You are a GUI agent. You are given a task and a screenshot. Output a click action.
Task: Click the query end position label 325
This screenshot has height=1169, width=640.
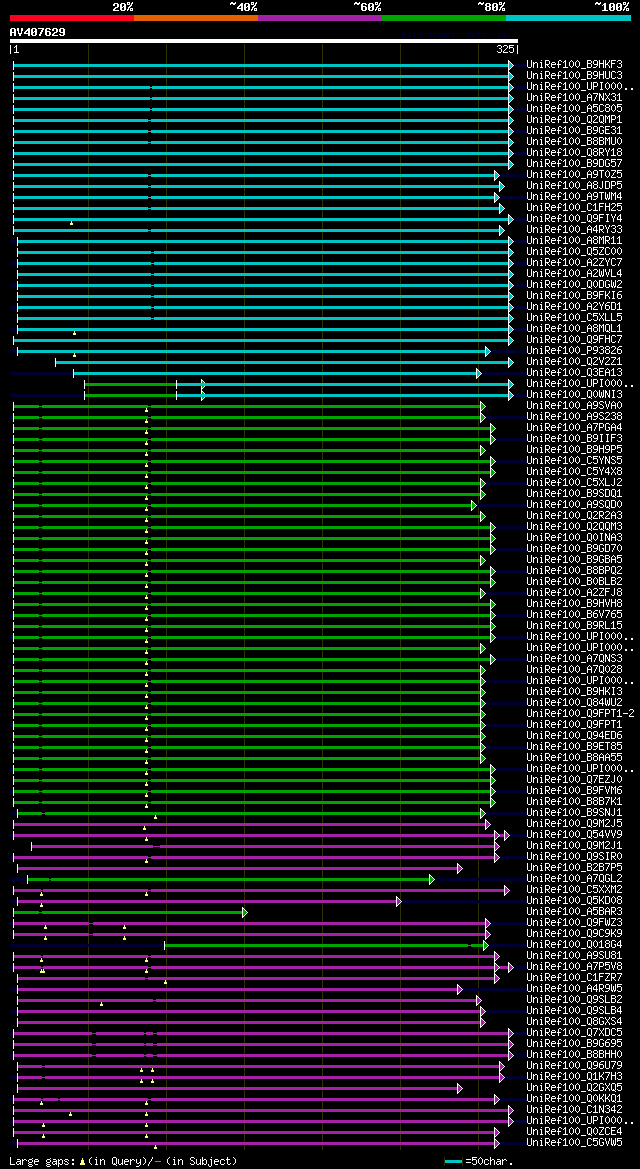click(505, 49)
